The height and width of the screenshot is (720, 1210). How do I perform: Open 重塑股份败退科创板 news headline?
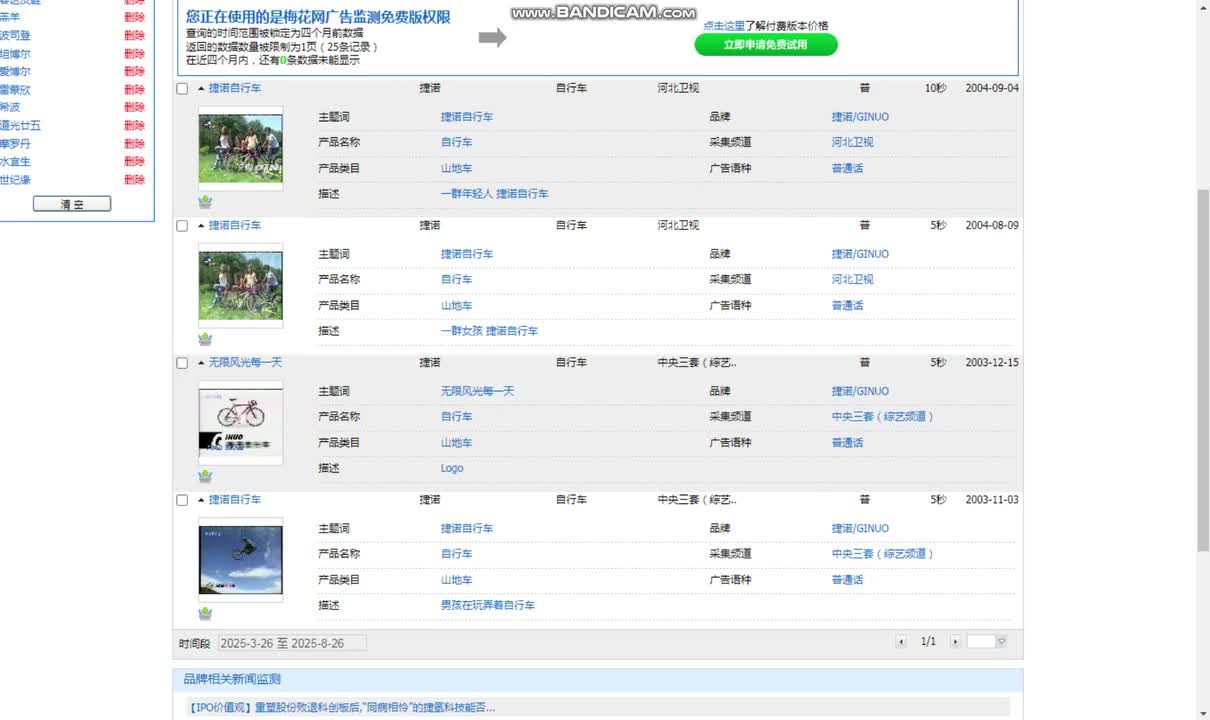click(341, 707)
